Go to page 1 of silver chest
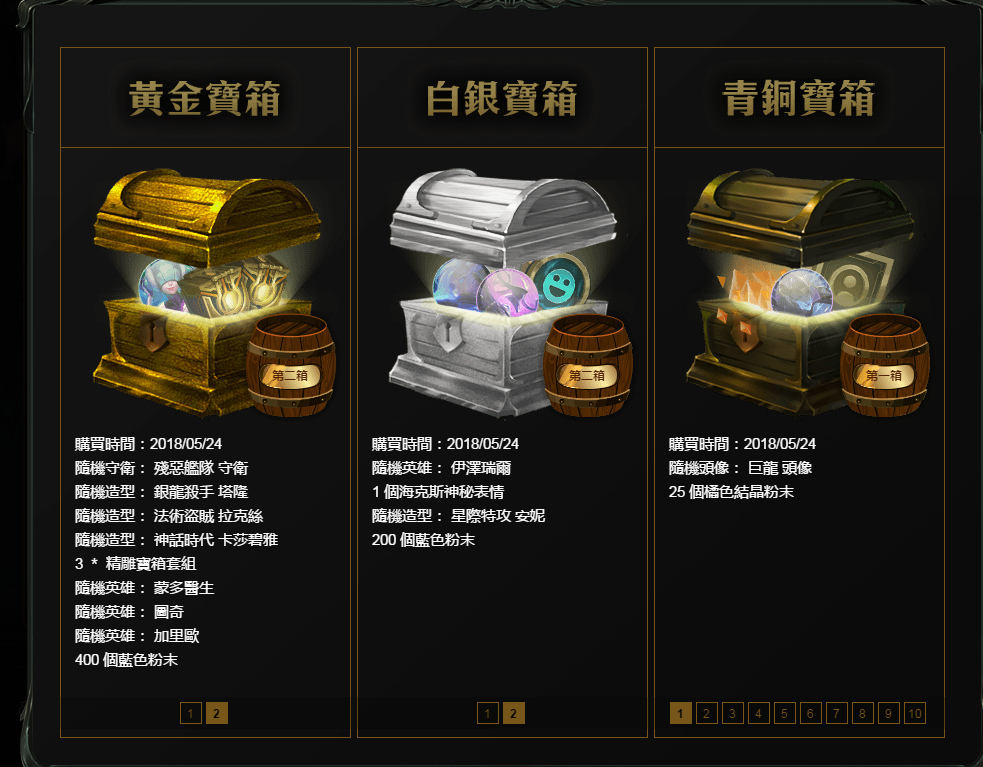This screenshot has height=767, width=983. click(x=488, y=713)
